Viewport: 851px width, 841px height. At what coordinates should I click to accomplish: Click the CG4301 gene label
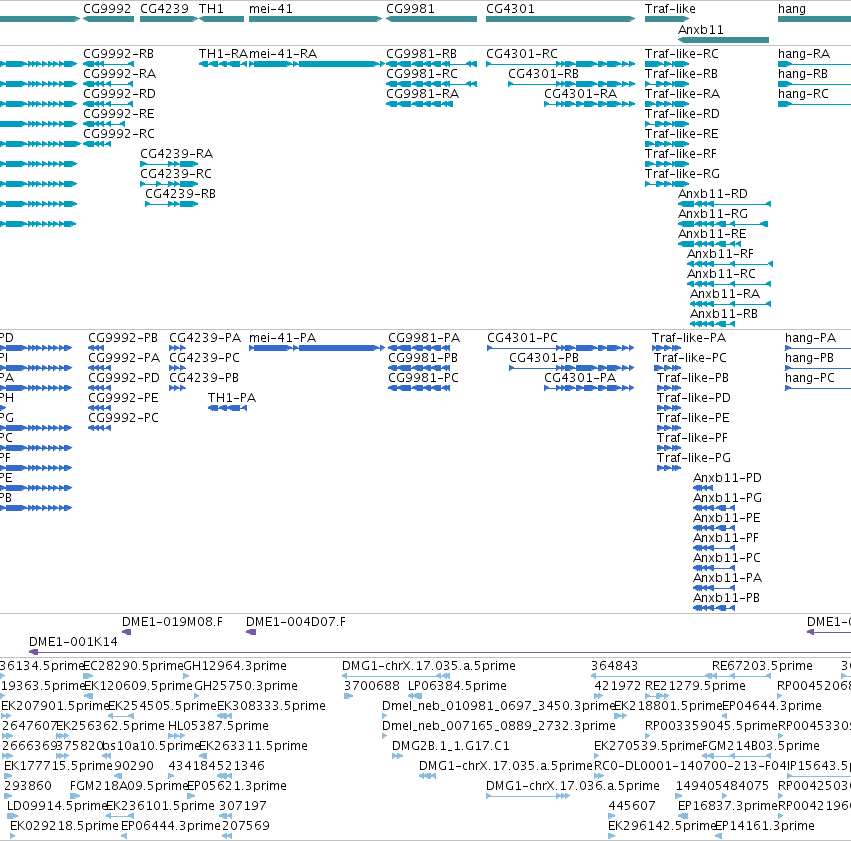[510, 9]
